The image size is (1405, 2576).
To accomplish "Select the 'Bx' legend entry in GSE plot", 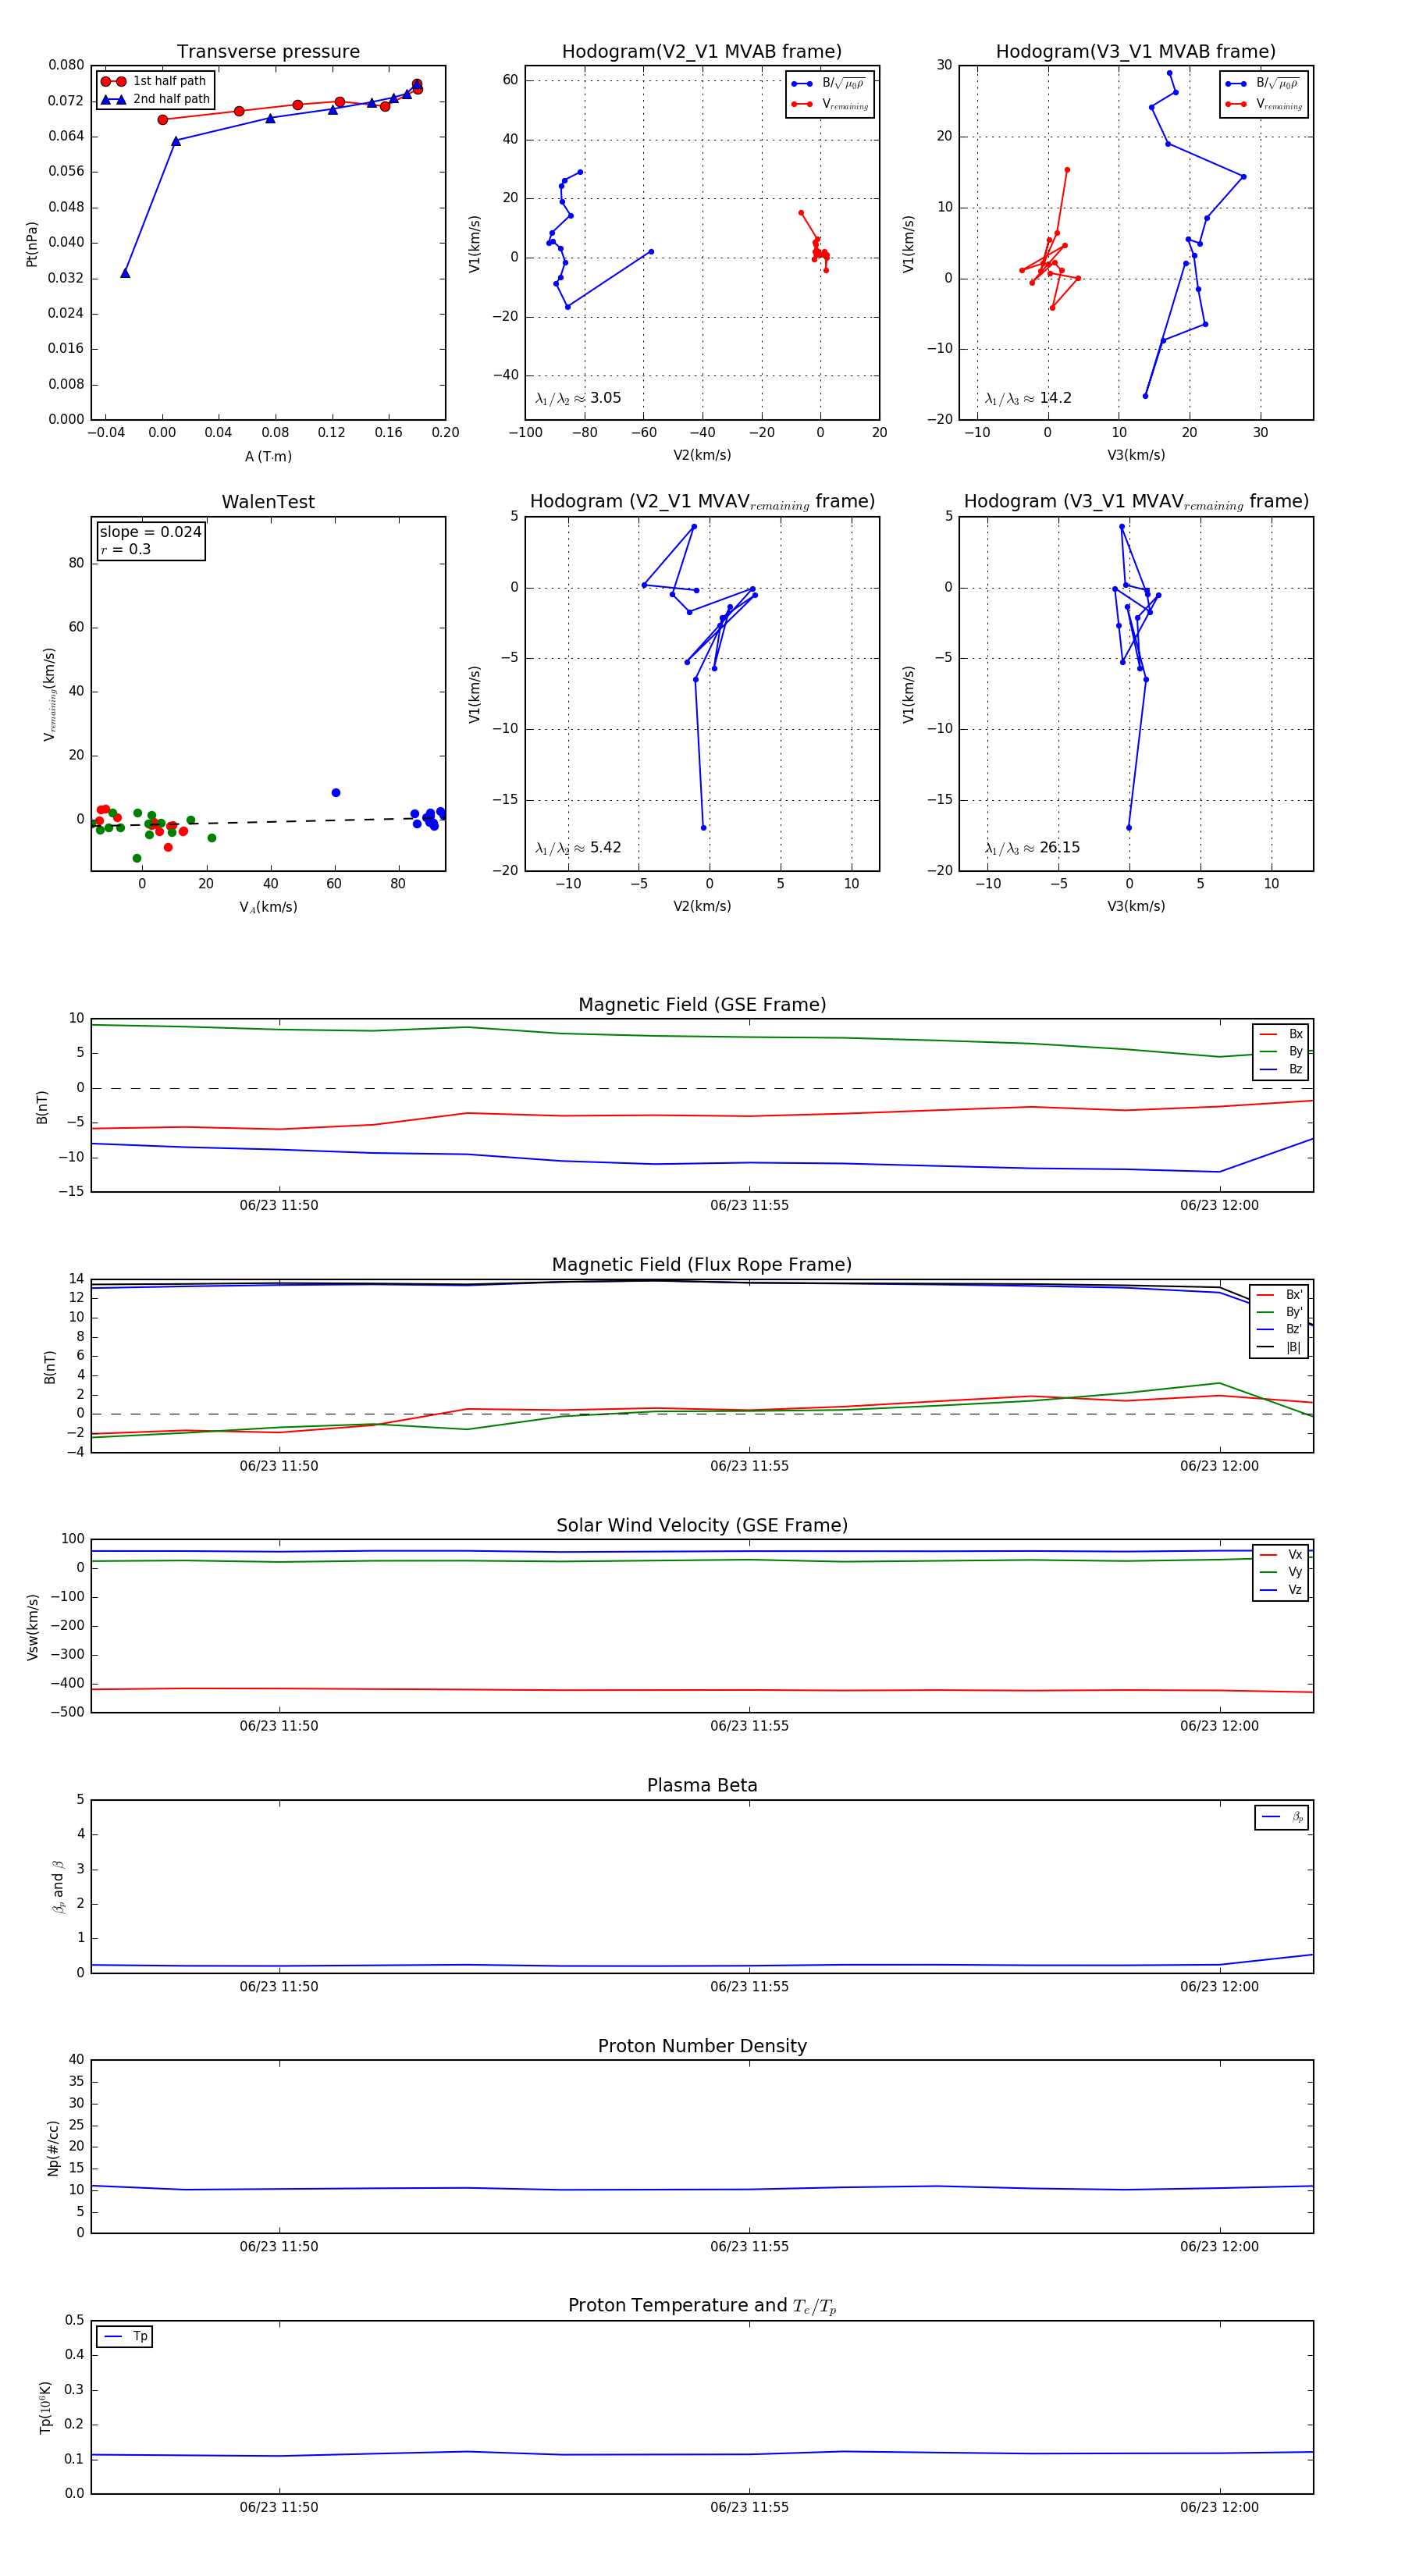I will [x=1281, y=1034].
